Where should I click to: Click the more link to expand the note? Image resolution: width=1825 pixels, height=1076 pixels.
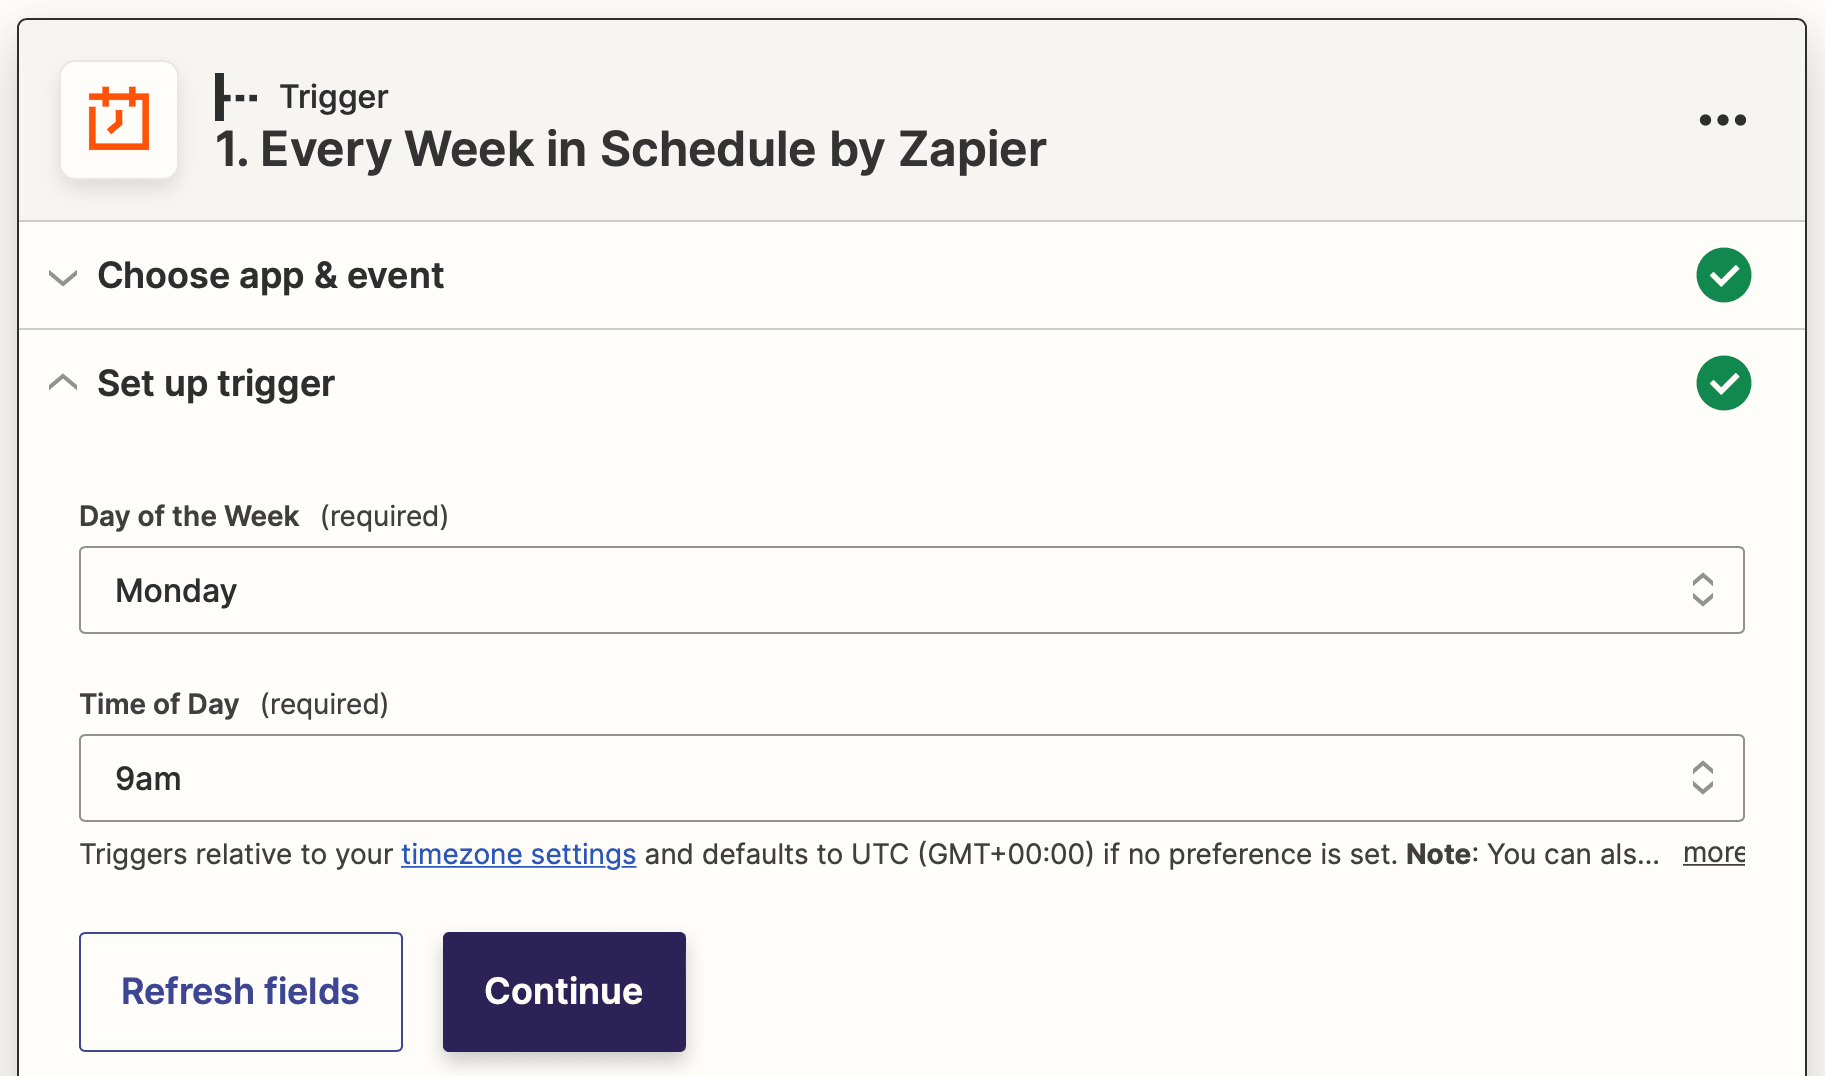click(1713, 853)
